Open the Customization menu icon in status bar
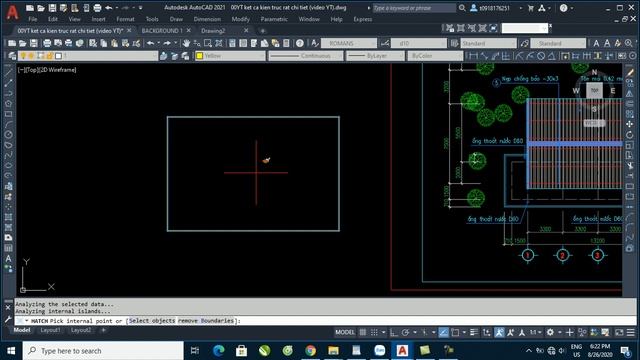The image size is (640, 360). (631, 332)
